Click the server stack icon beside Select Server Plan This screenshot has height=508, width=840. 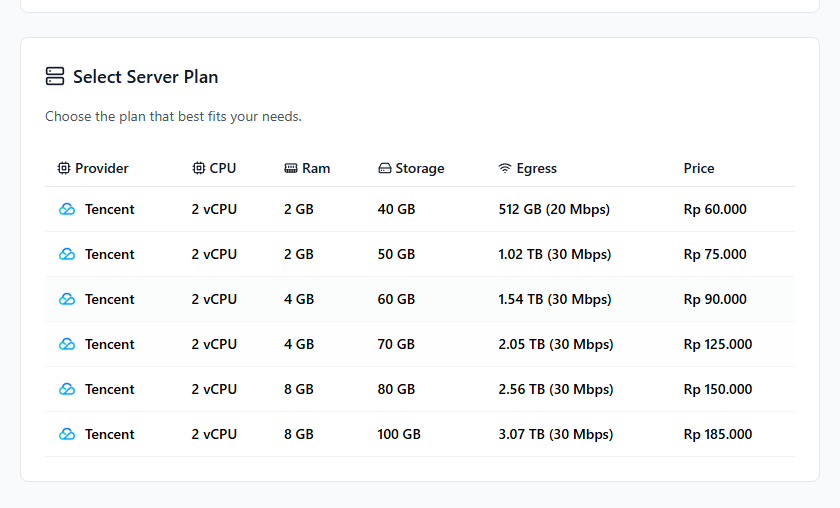(55, 76)
